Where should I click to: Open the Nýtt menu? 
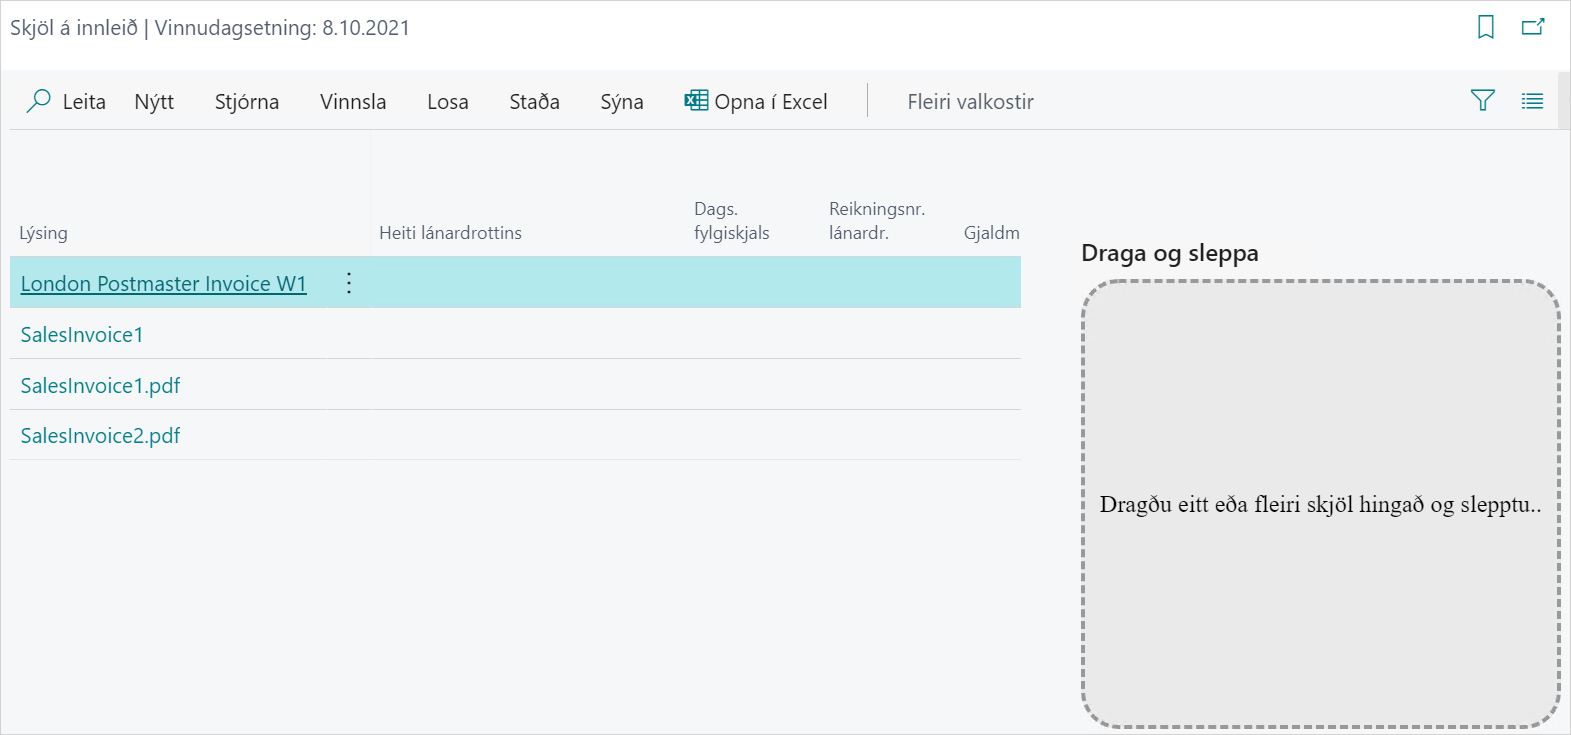click(x=154, y=102)
